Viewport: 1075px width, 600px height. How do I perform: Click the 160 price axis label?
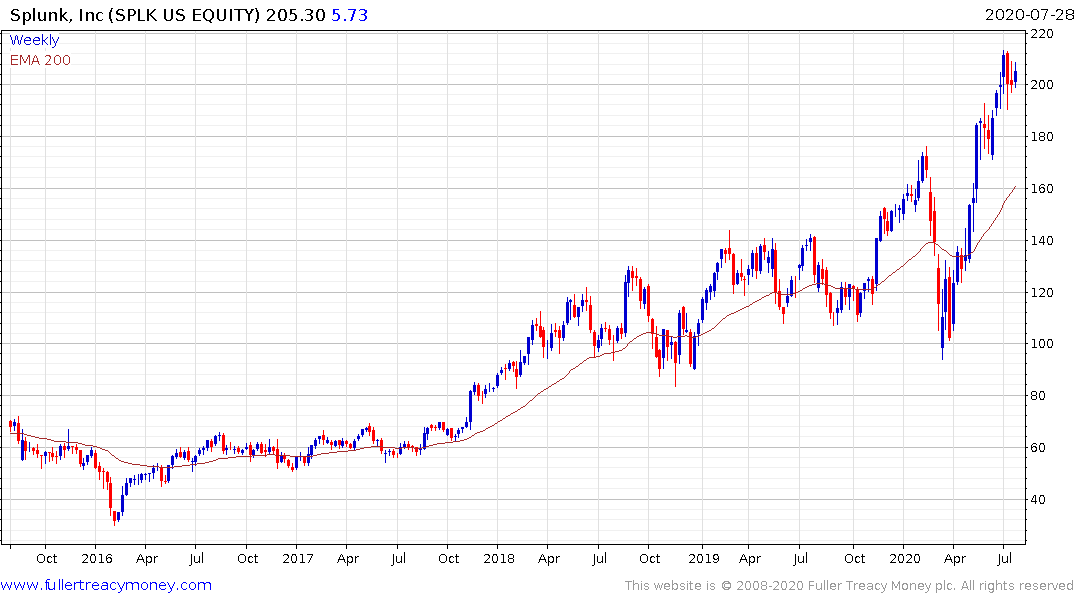pyautogui.click(x=1042, y=189)
